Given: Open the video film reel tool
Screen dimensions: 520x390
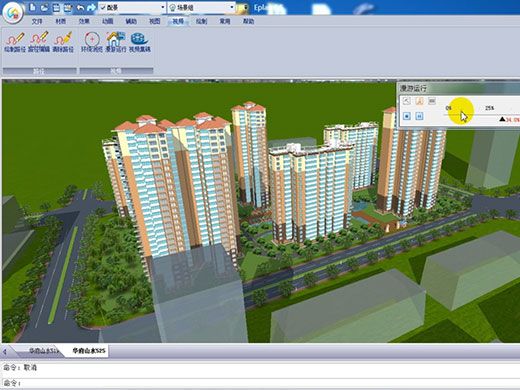Looking at the screenshot, I should [140, 42].
